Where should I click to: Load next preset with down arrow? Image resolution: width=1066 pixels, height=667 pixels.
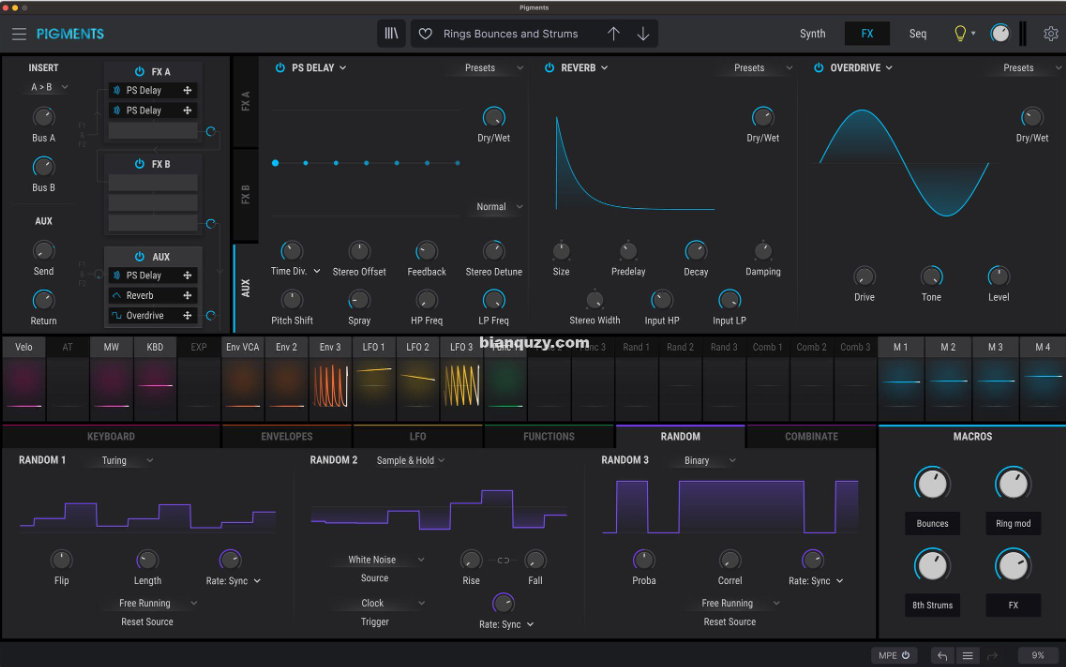pos(643,34)
